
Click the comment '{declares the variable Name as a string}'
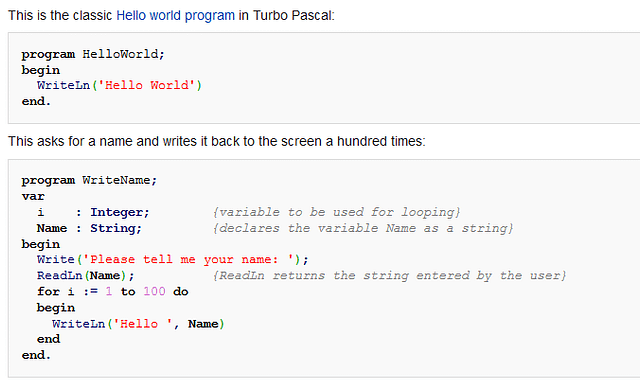point(363,228)
